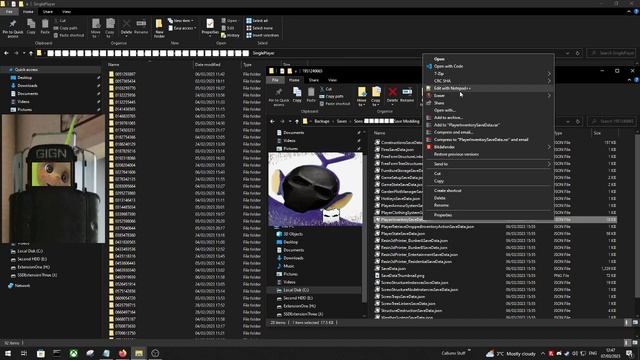
Task: Create a New folder in SinglePlayer window
Action: [x=159, y=28]
